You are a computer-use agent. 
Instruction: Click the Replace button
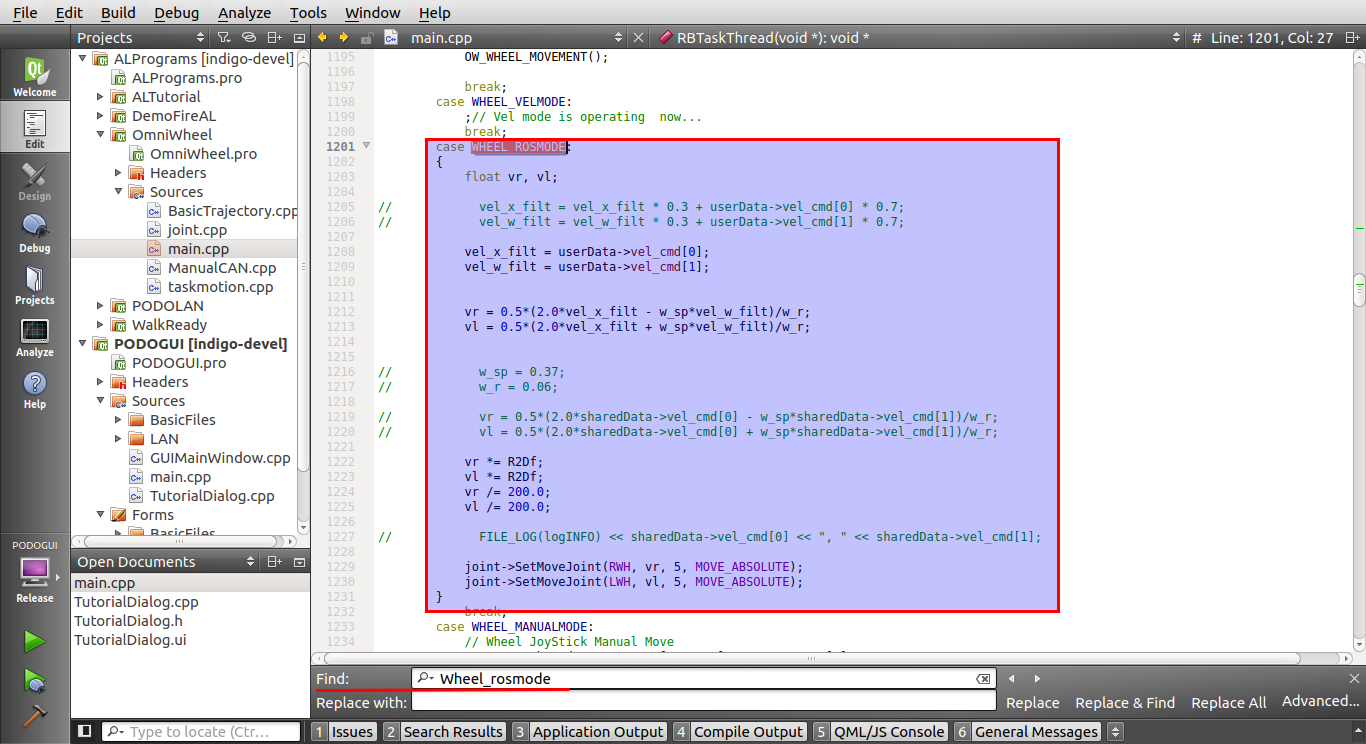coord(1032,703)
